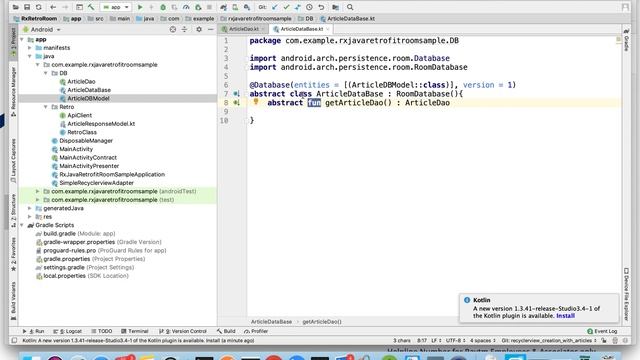This screenshot has width=640, height=360.
Task: Switch to the ArticleDao.kt editor tab
Action: (x=243, y=29)
